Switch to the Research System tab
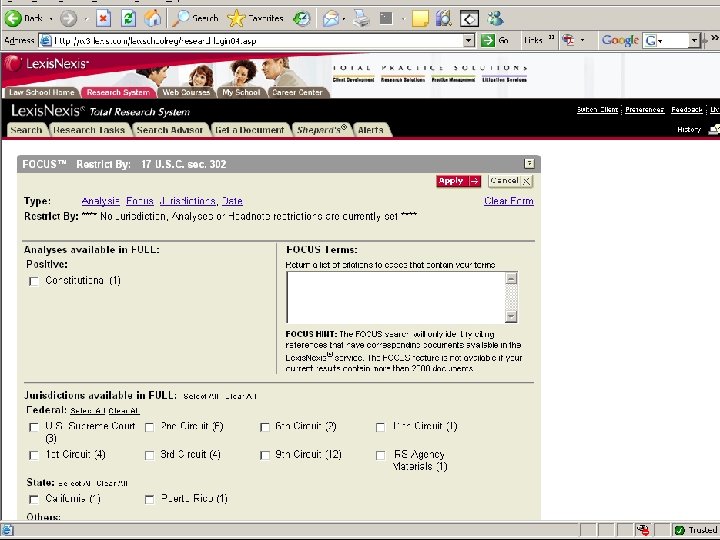 (118, 92)
